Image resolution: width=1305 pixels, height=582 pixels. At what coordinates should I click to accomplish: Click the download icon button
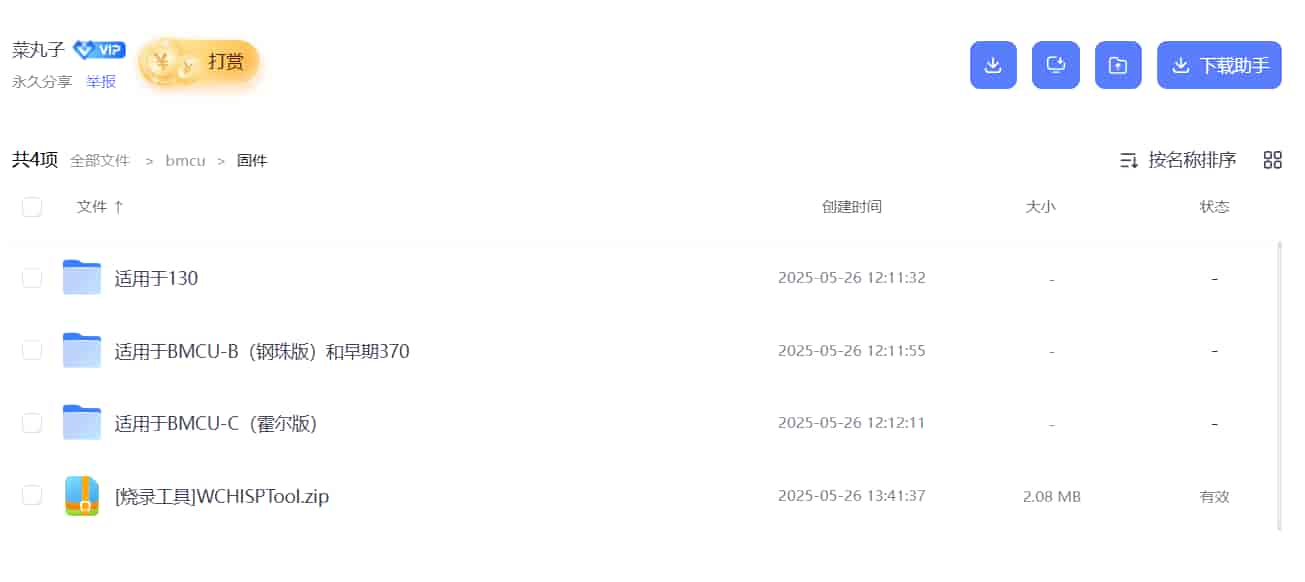click(x=993, y=65)
